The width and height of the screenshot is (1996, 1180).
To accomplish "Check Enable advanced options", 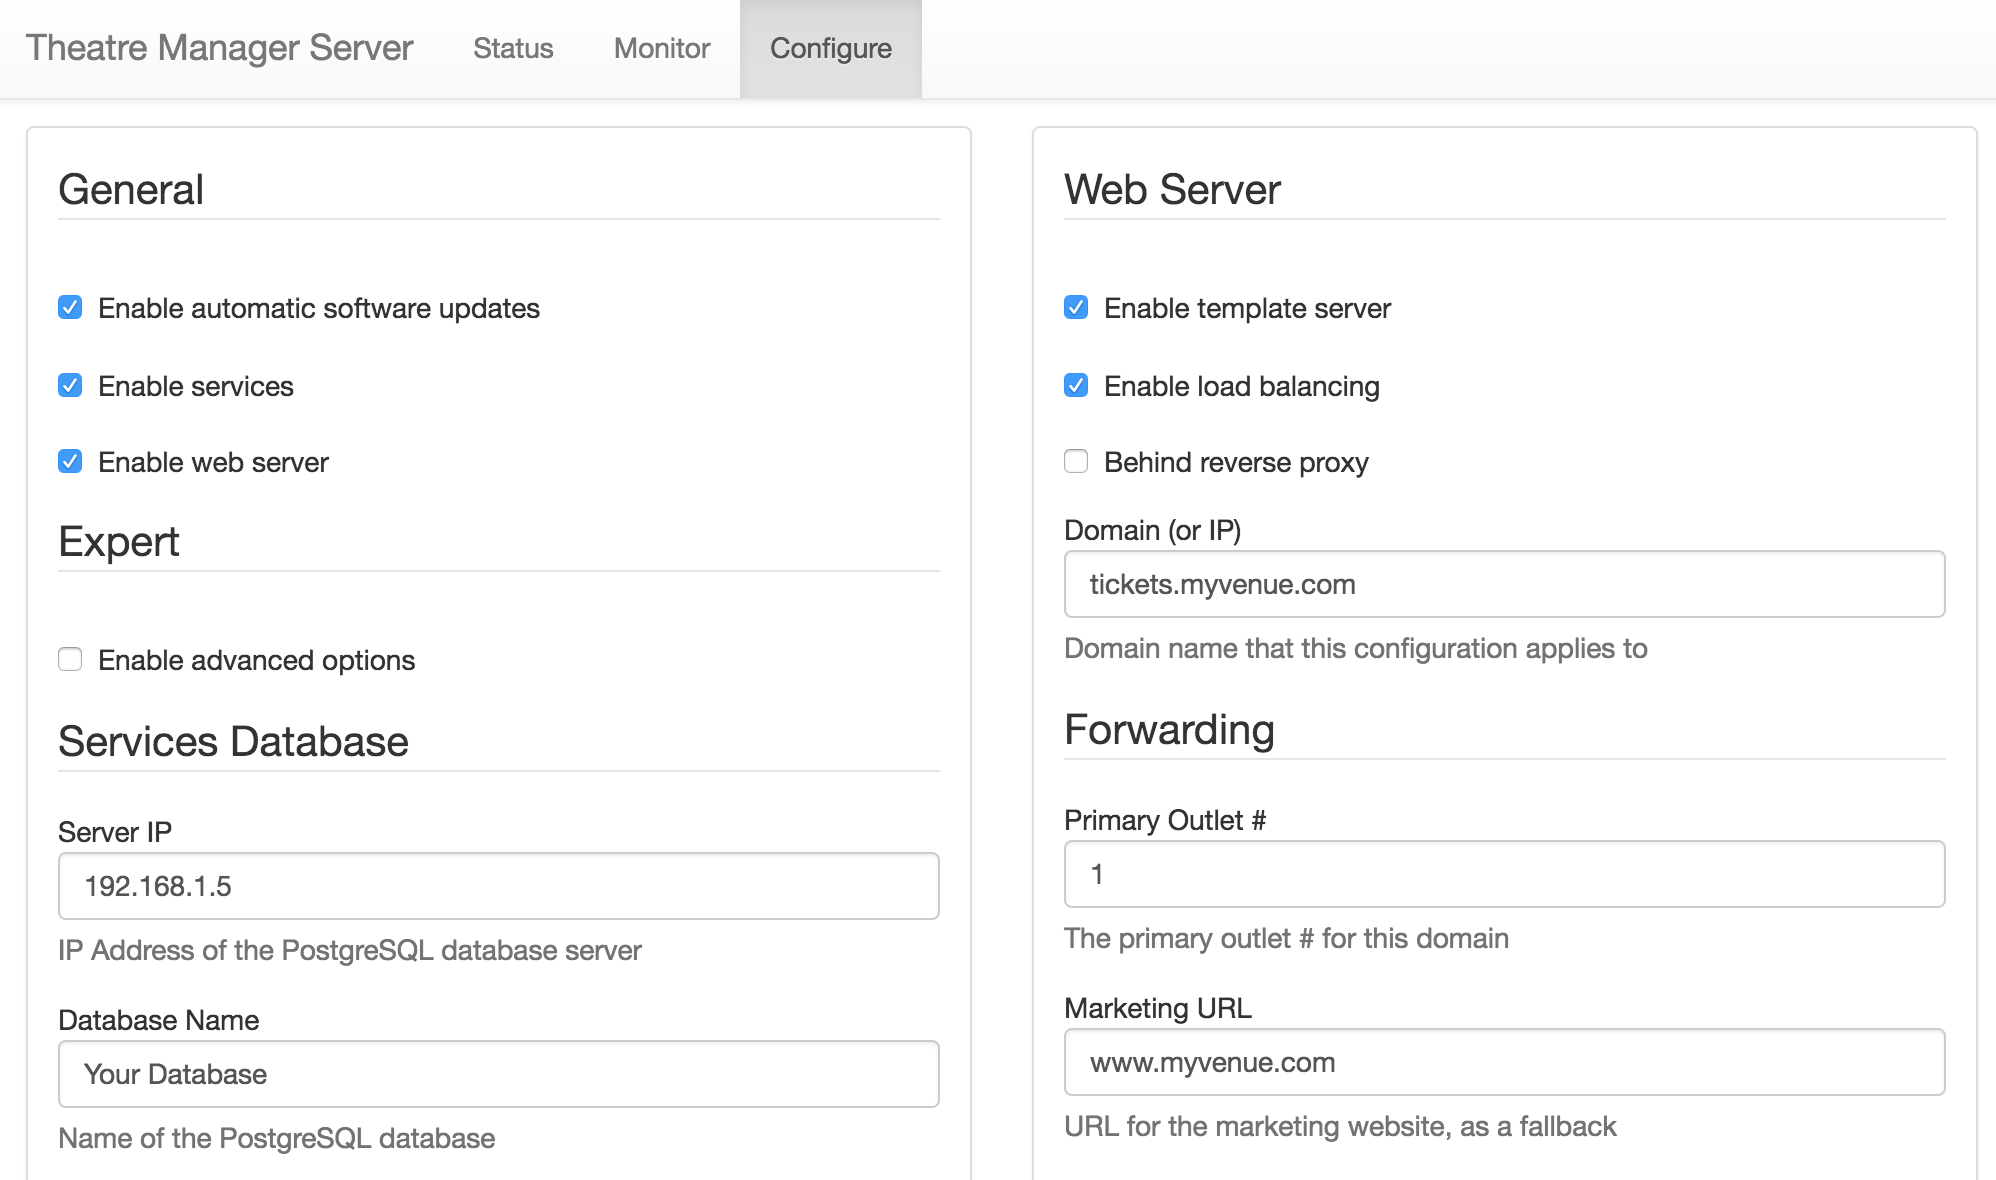I will click(70, 659).
